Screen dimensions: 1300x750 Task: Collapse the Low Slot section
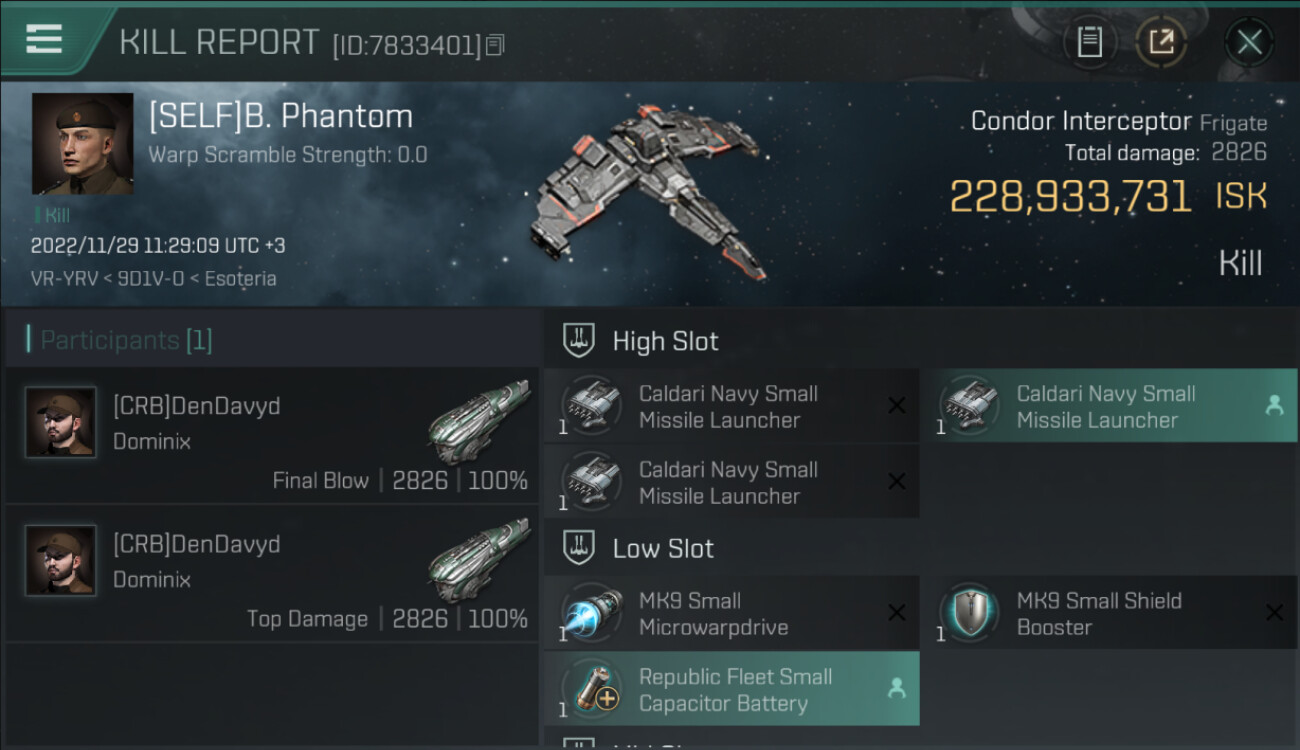pos(580,548)
